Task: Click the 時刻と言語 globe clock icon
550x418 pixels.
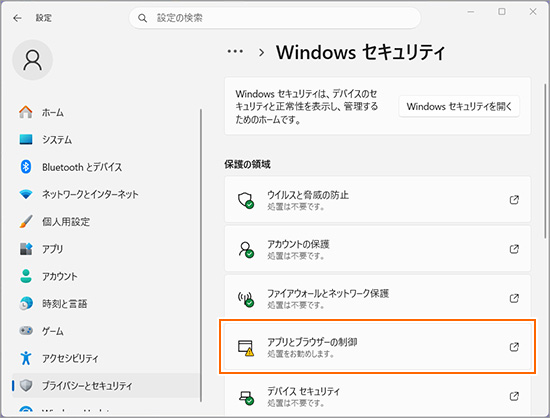Action: [26, 303]
